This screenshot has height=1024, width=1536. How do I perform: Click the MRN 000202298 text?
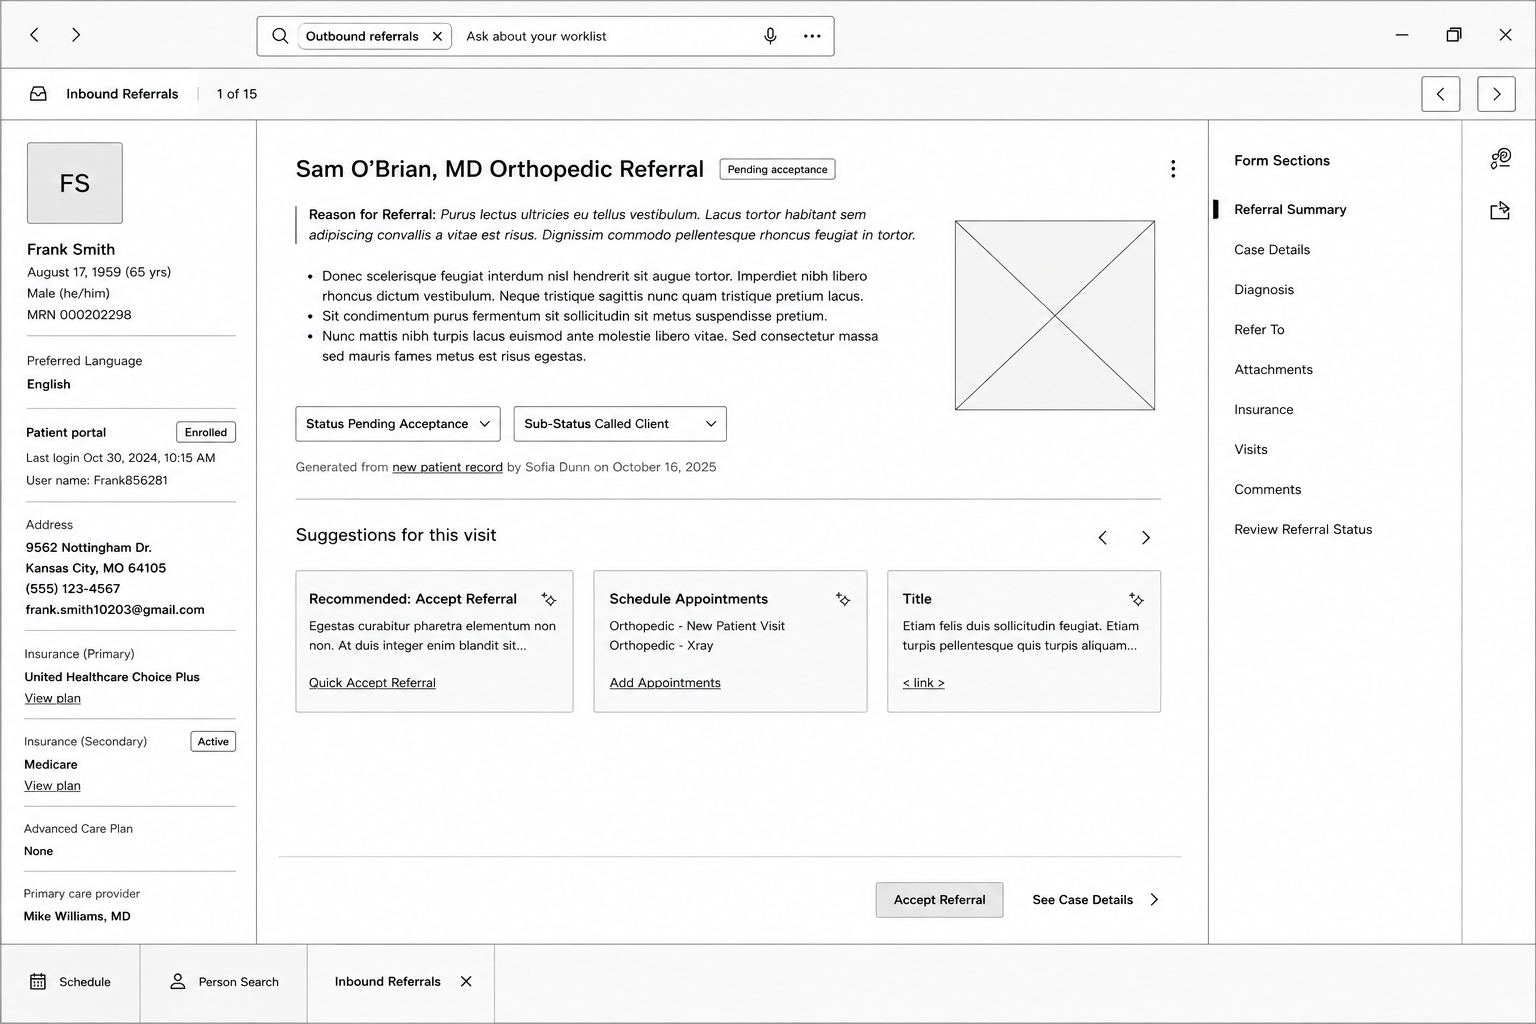pos(79,315)
